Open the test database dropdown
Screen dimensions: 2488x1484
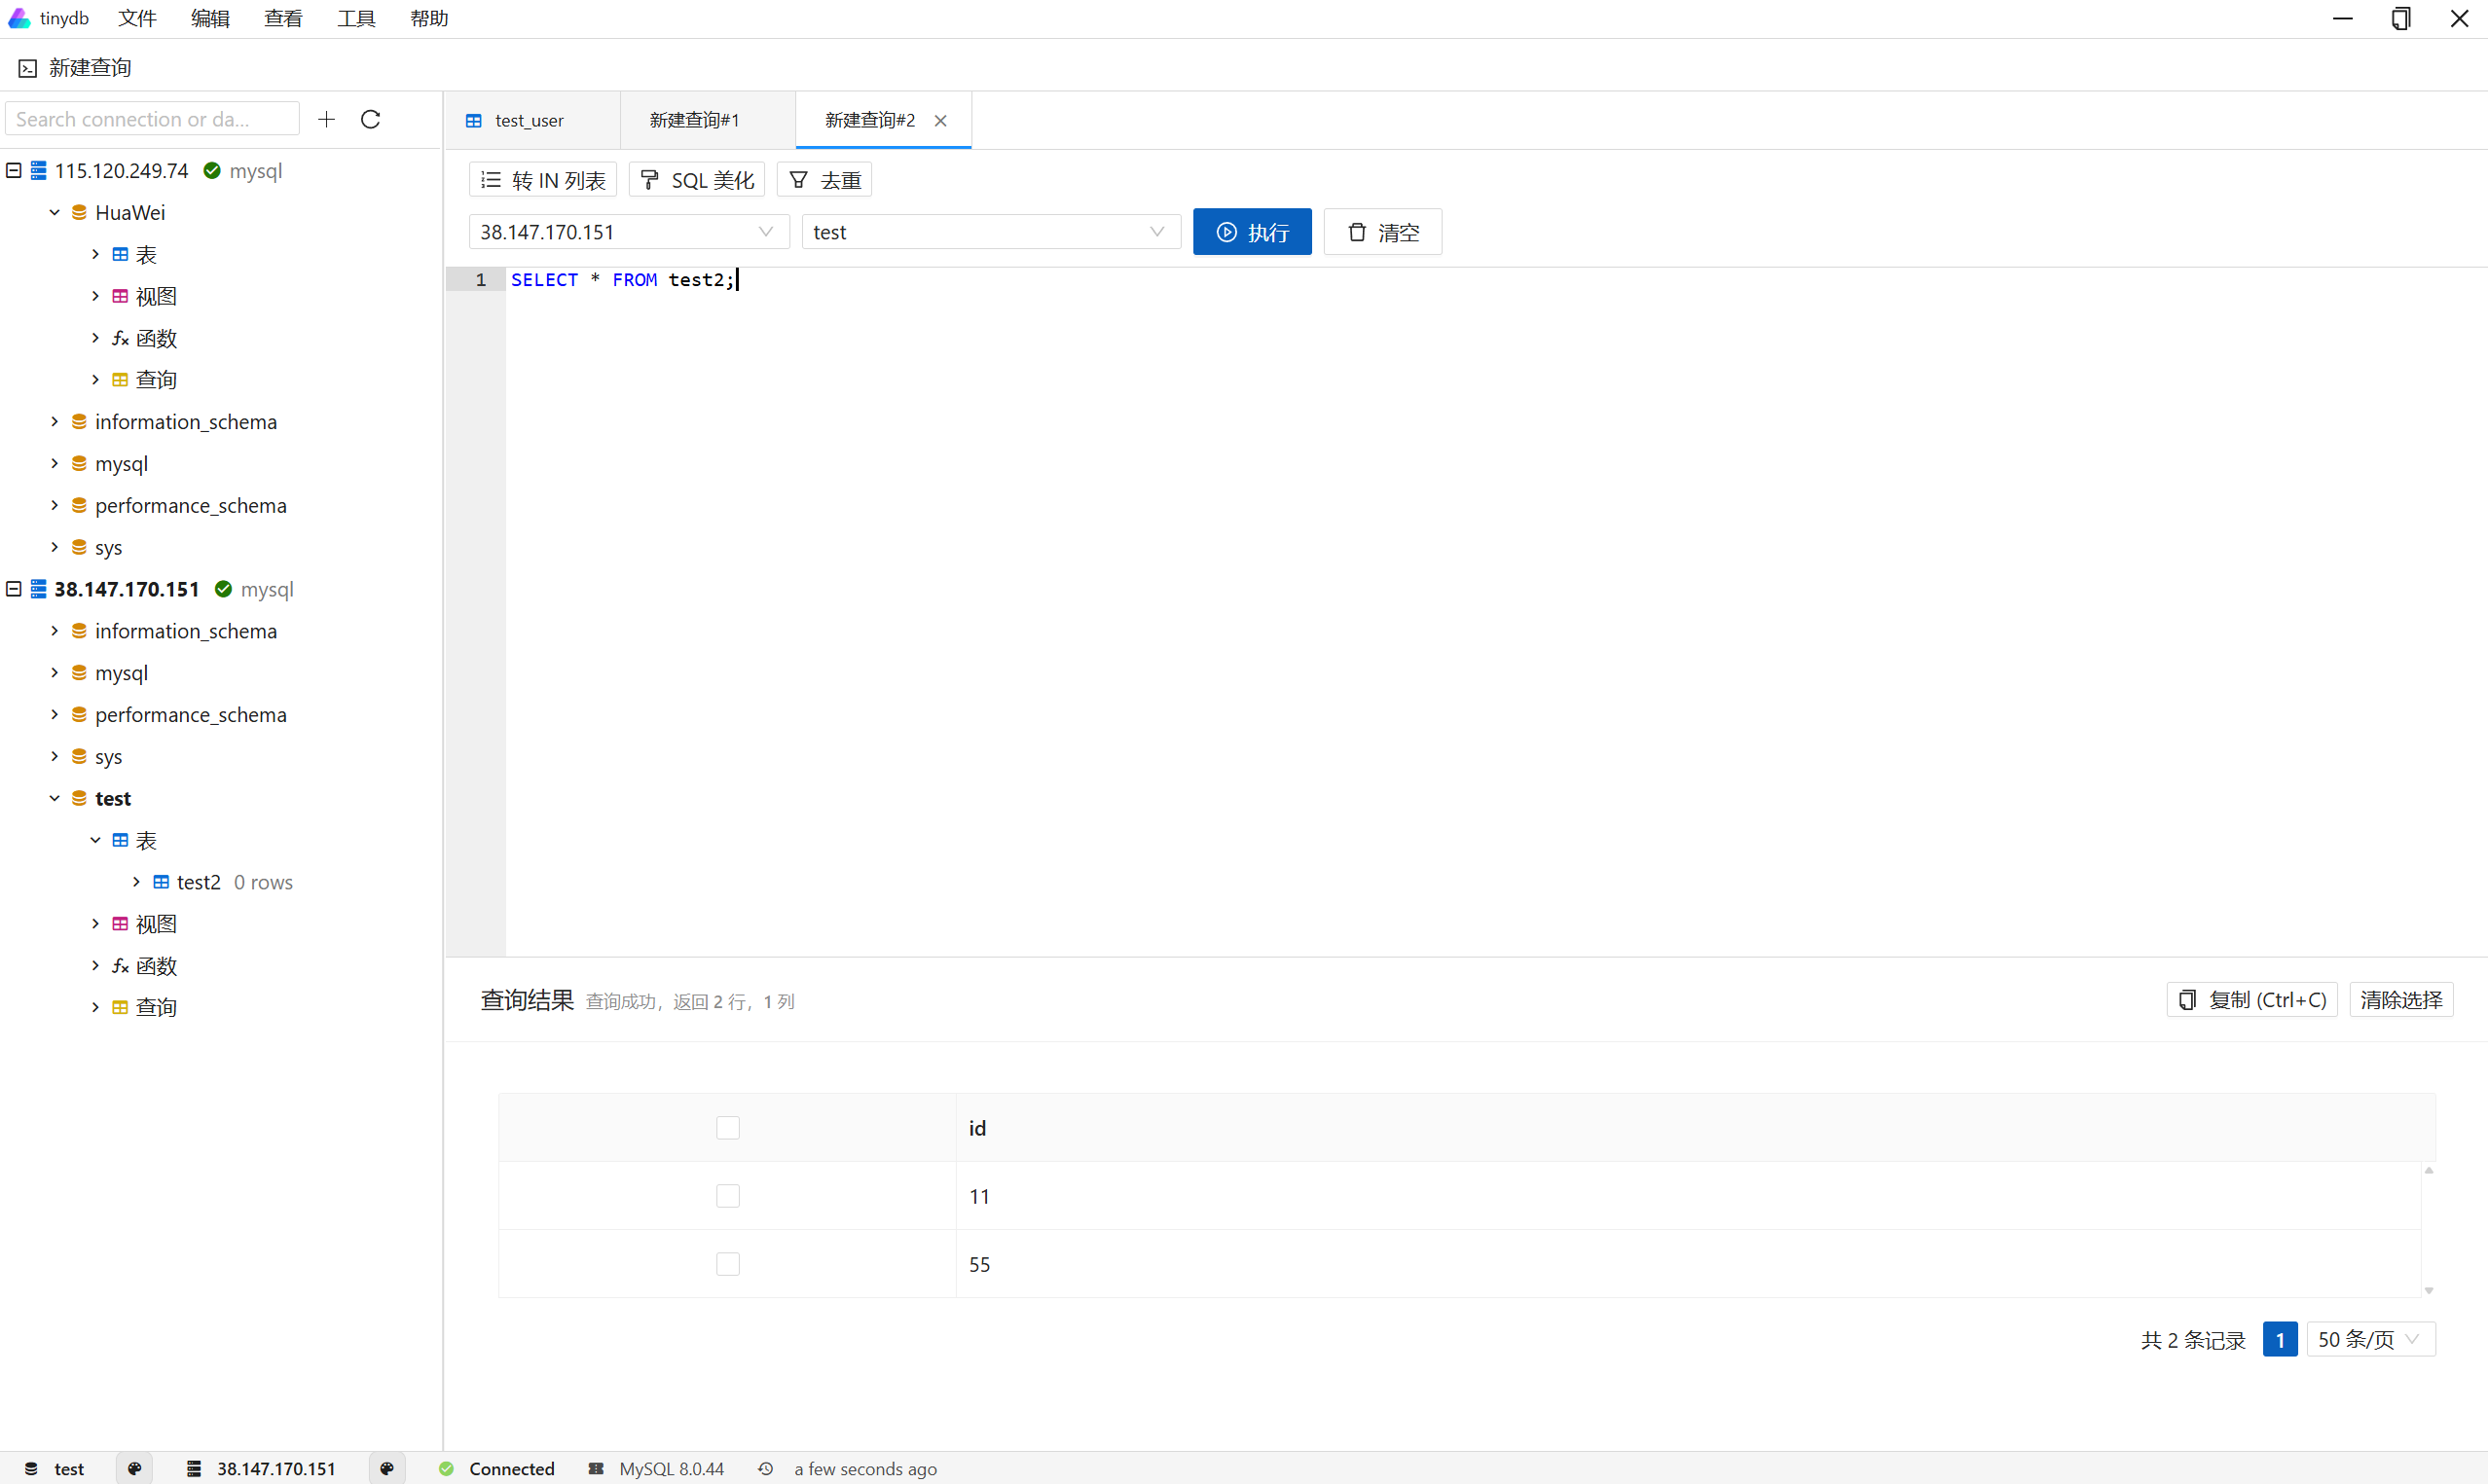coord(990,232)
